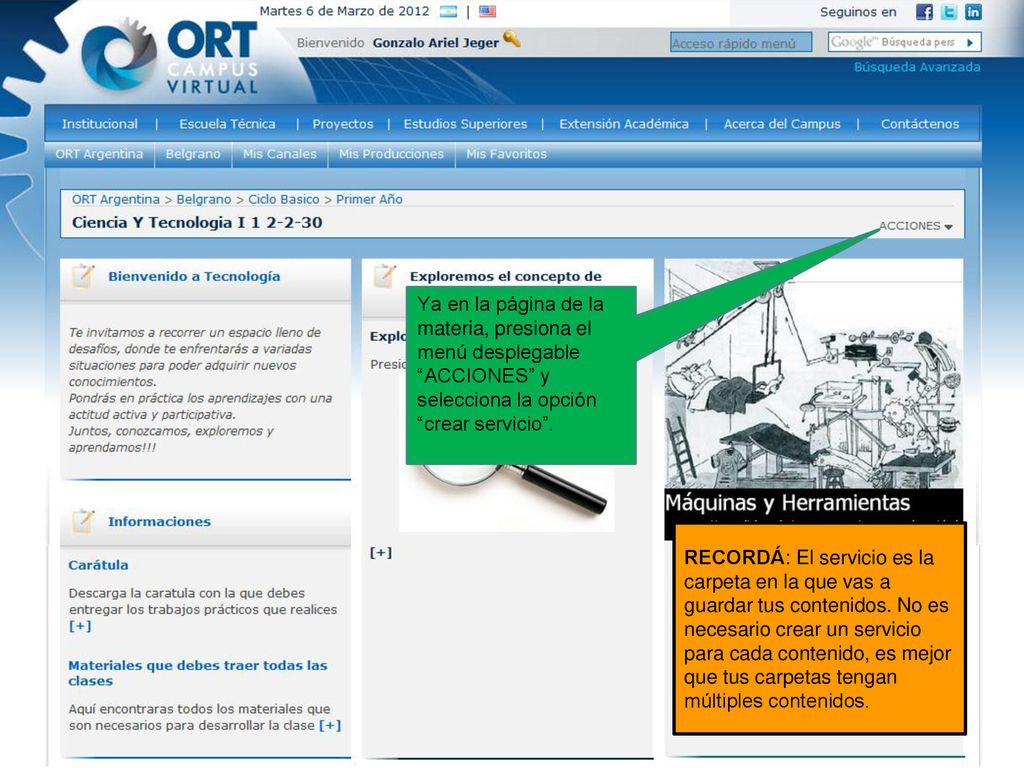Image resolution: width=1024 pixels, height=768 pixels.
Task: Open the Acerca del Campus menu
Action: [x=782, y=123]
